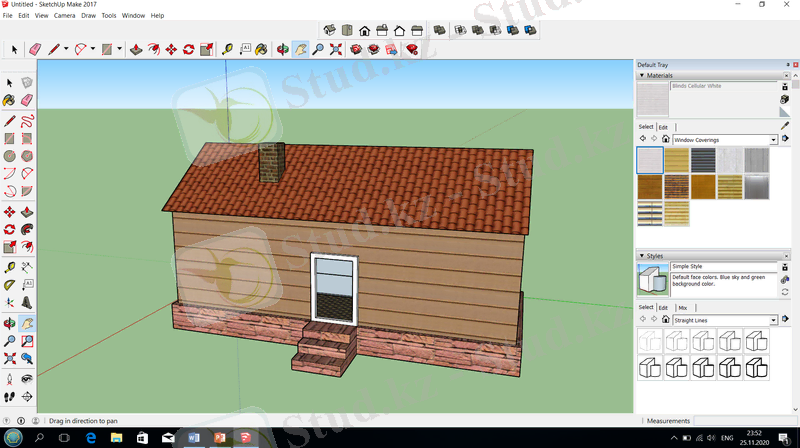Viewport: 800px width, 448px height.
Task: Select the Eraser tool in top toolbar
Action: (34, 48)
